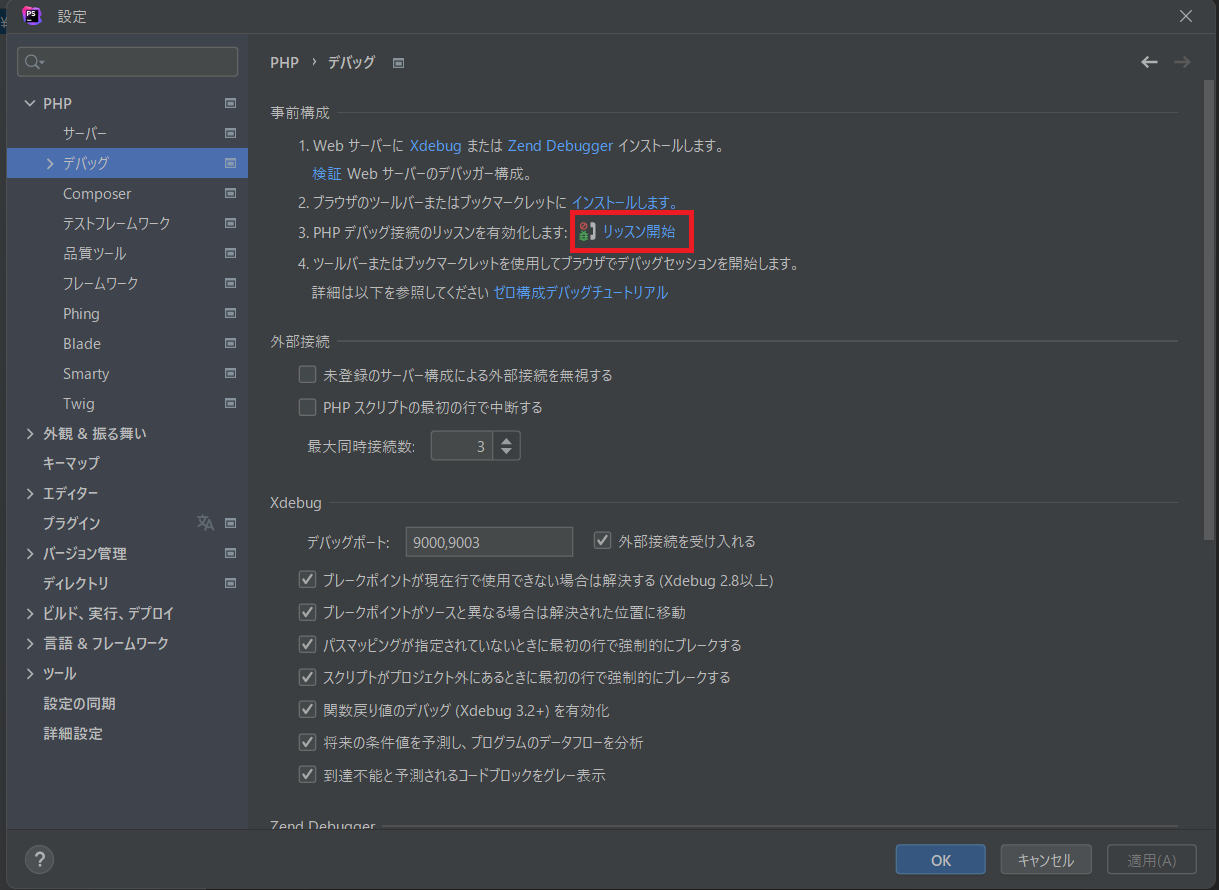Image resolution: width=1219 pixels, height=890 pixels.
Task: Click the settings search field
Action: tap(127, 62)
